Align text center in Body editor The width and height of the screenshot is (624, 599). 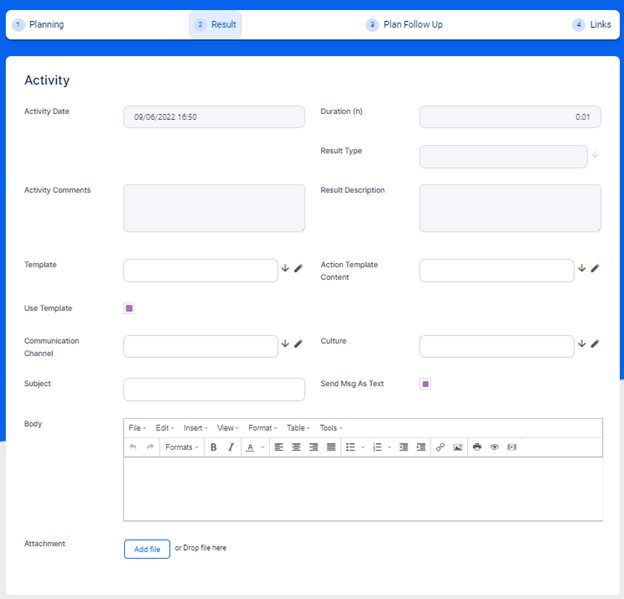pyautogui.click(x=296, y=447)
